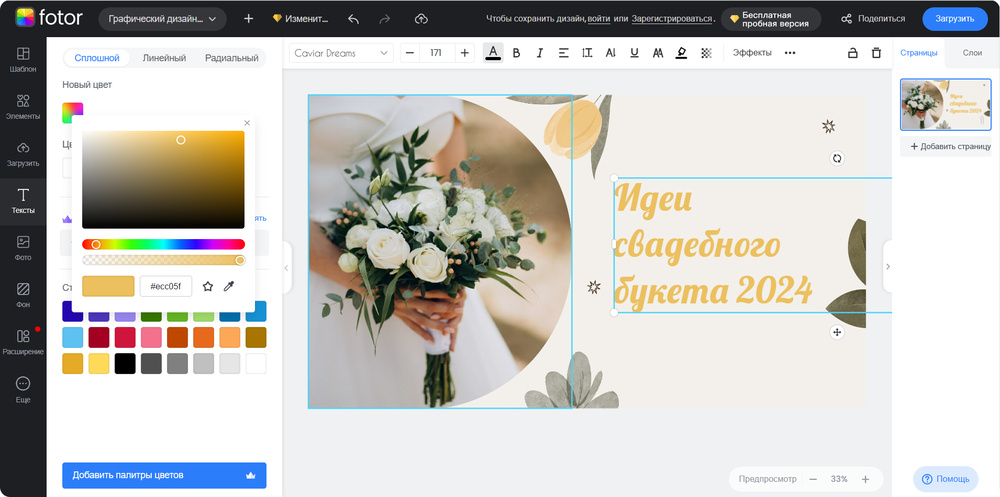This screenshot has width=1000, height=497.
Task: Click the войти sign-in link
Action: pos(599,19)
